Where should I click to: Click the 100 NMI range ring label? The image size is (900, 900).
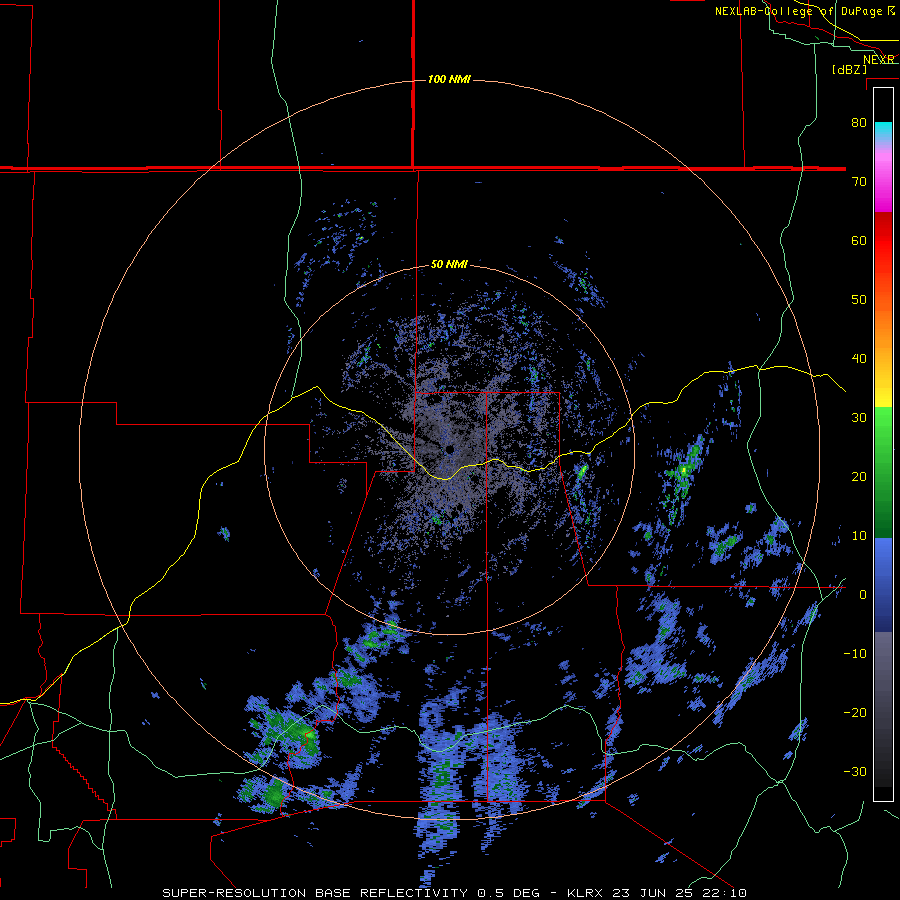coord(449,79)
